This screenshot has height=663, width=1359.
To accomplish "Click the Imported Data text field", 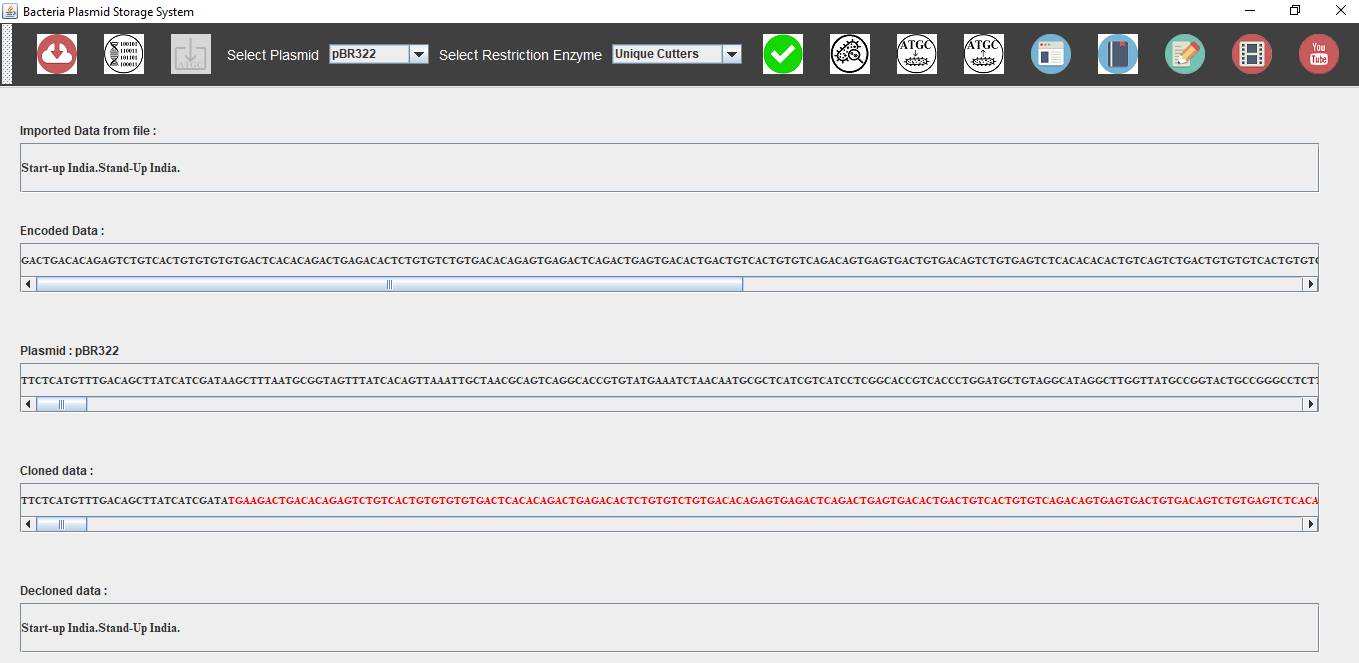I will click(669, 168).
